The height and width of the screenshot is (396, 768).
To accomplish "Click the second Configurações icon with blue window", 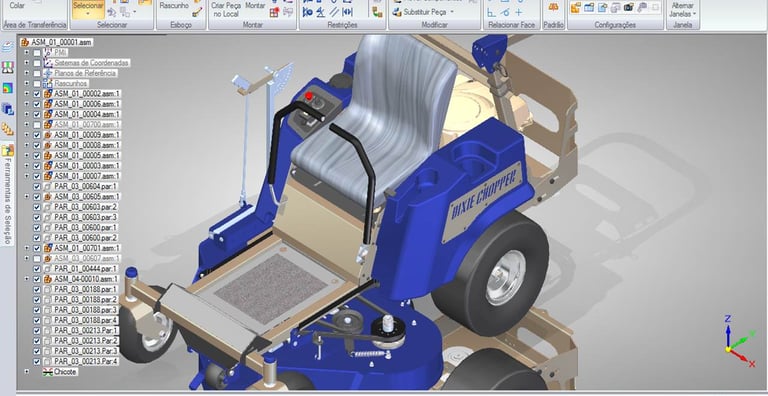I will [589, 7].
